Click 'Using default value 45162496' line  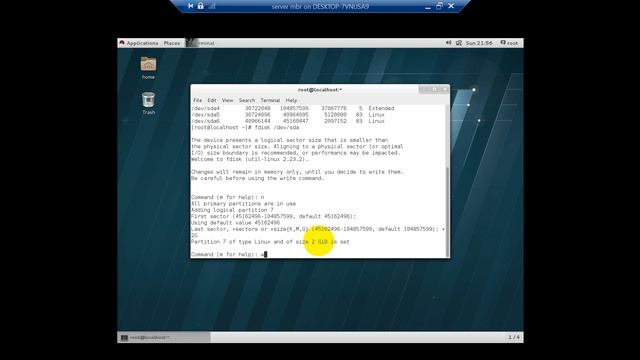coord(236,223)
